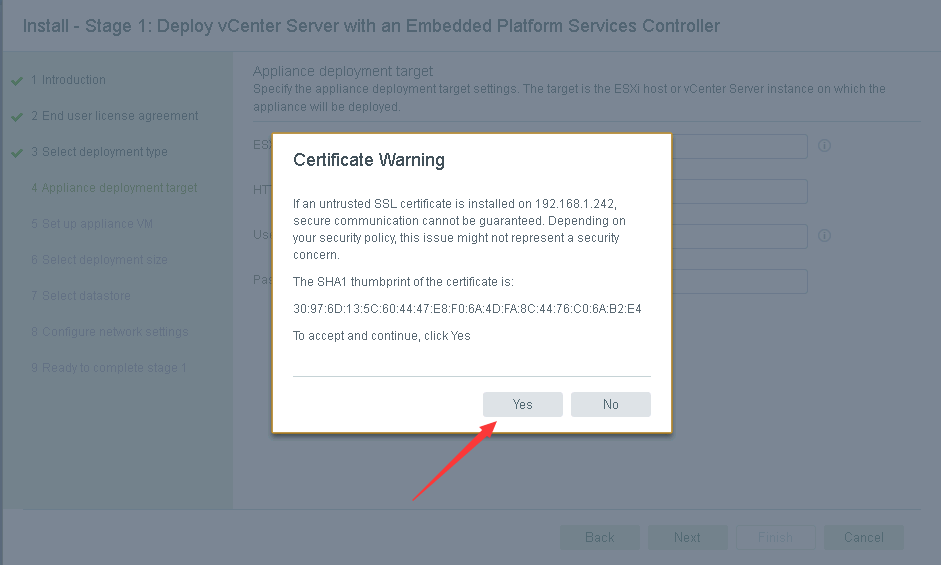This screenshot has width=941, height=565.
Task: Click the SHA1 thumbprint value 30:97:6D:13...
Action: (467, 309)
